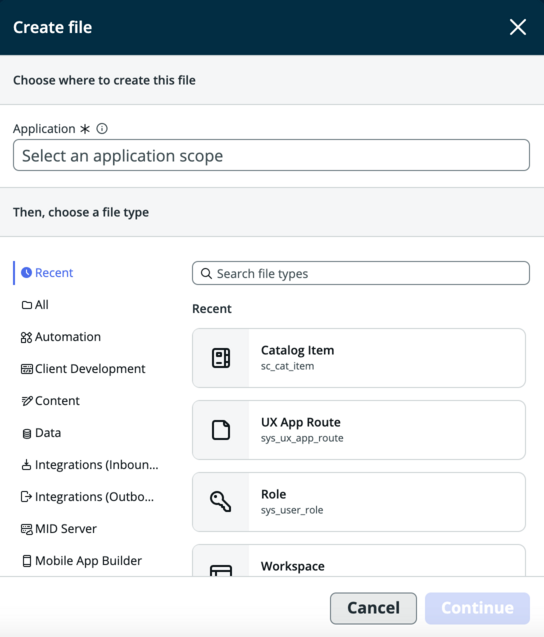Choose the Role file type card
Viewport: 544px width, 637px height.
point(359,502)
